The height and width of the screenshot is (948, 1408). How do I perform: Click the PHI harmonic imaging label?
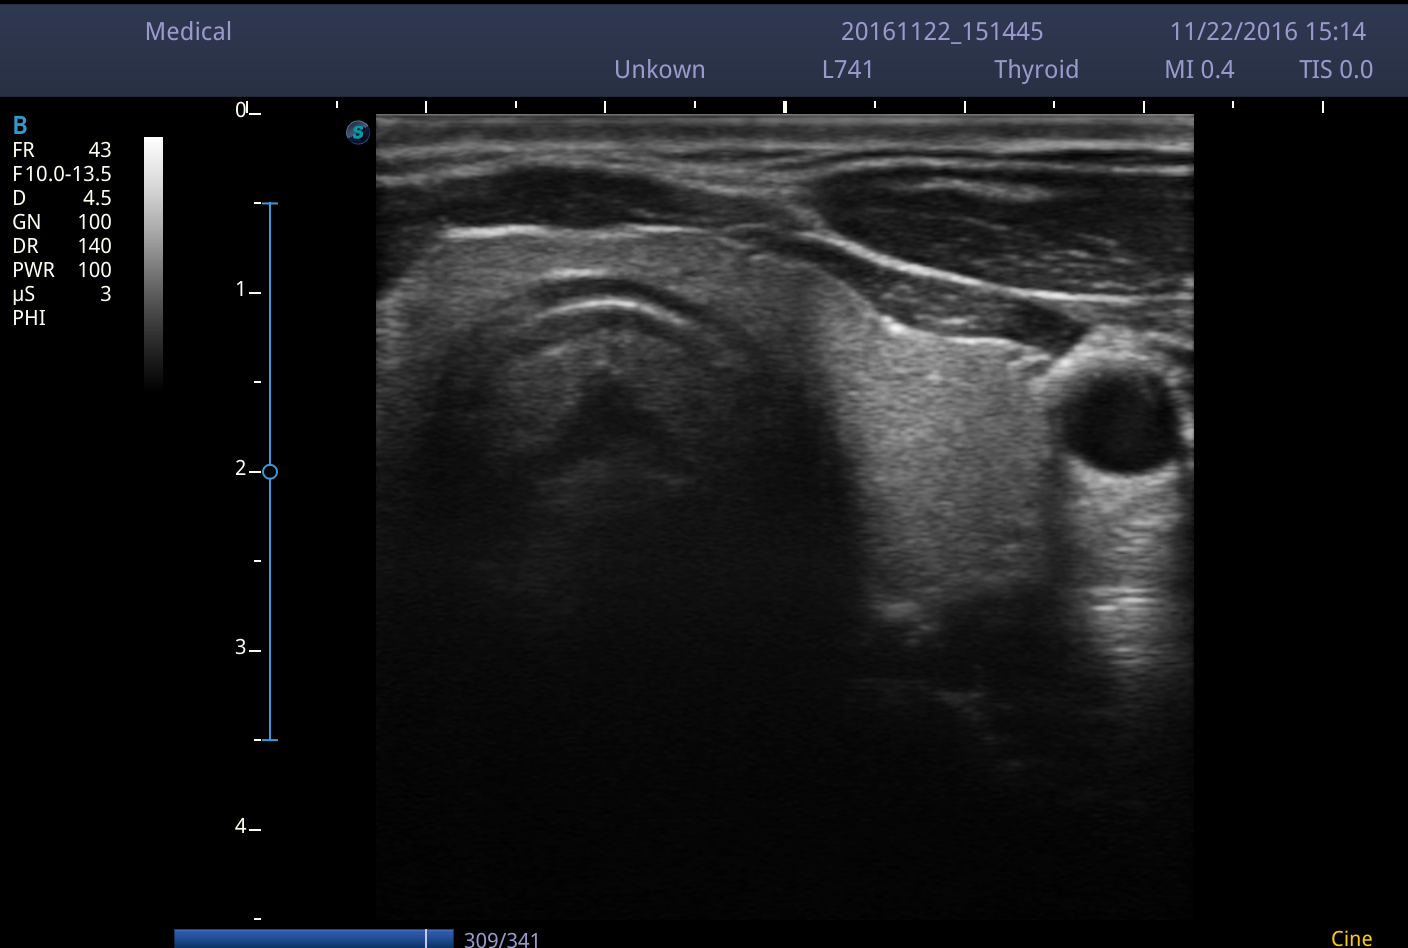(x=29, y=318)
